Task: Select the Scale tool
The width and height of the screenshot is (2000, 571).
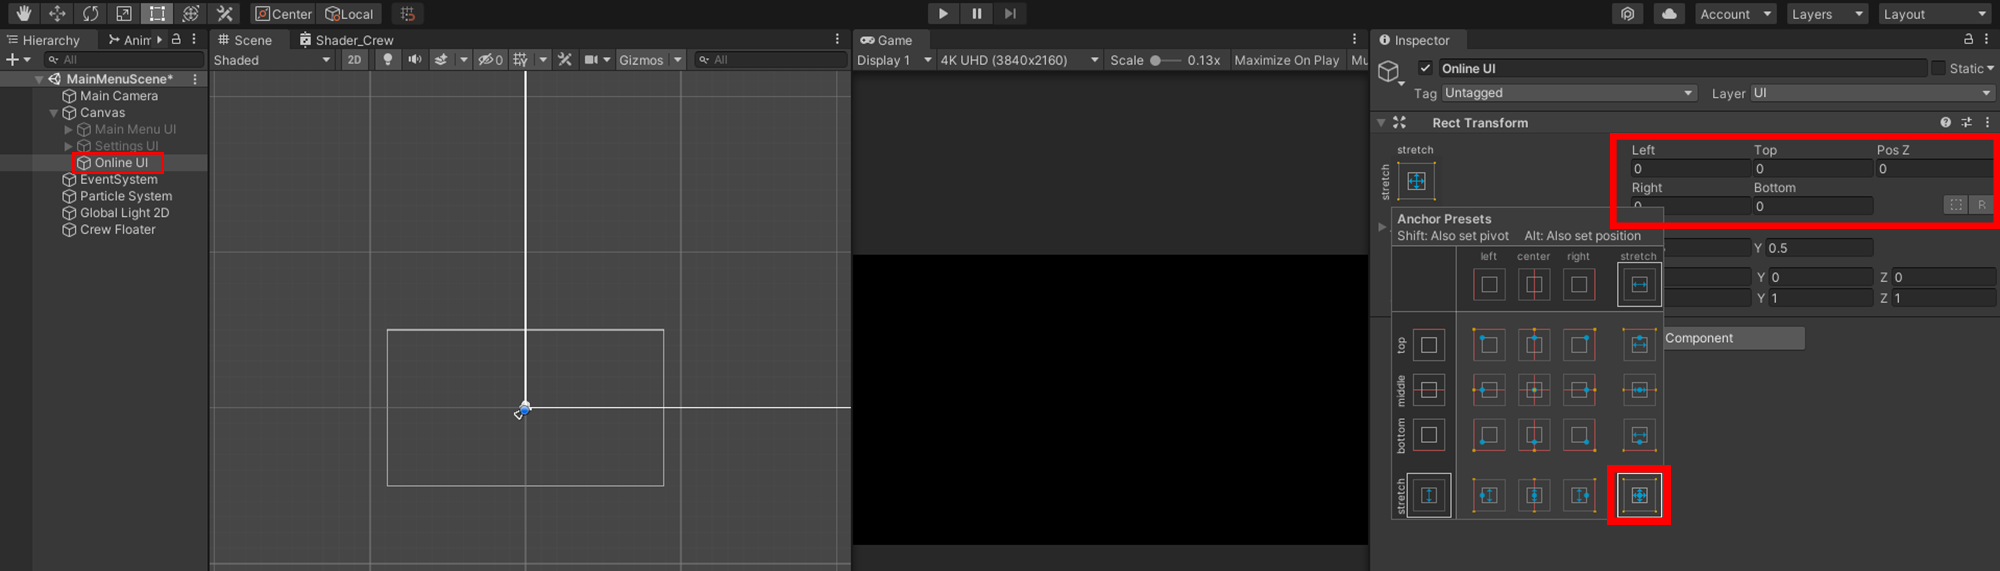Action: [x=124, y=13]
